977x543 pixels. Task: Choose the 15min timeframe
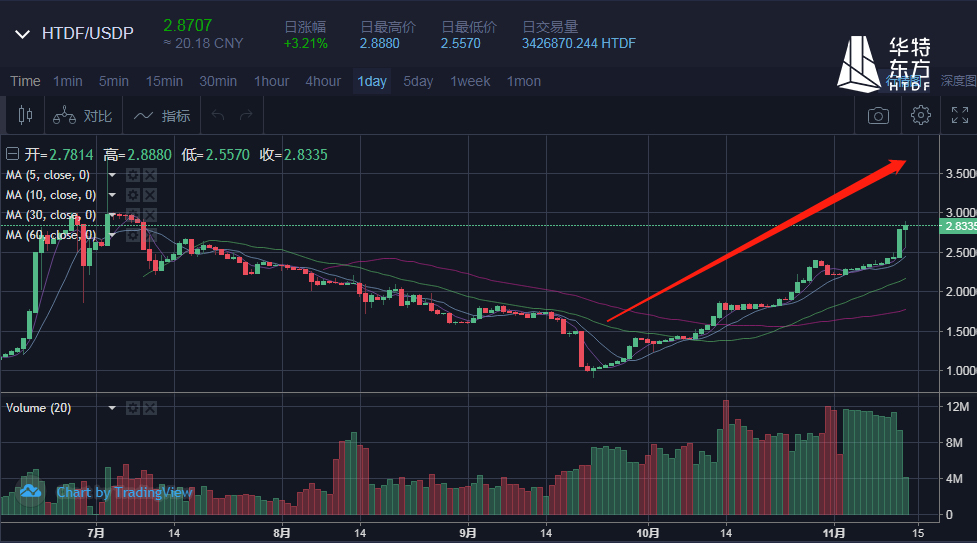tap(164, 81)
